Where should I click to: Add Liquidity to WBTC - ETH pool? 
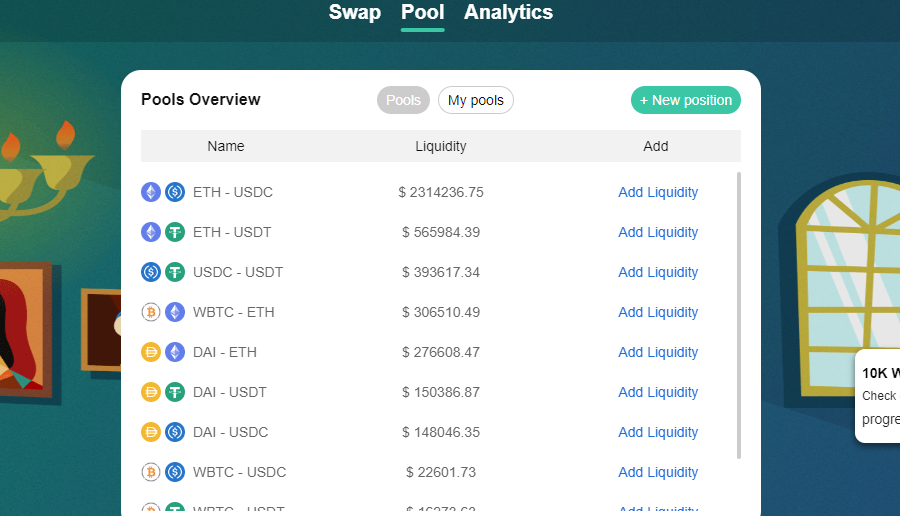point(658,312)
